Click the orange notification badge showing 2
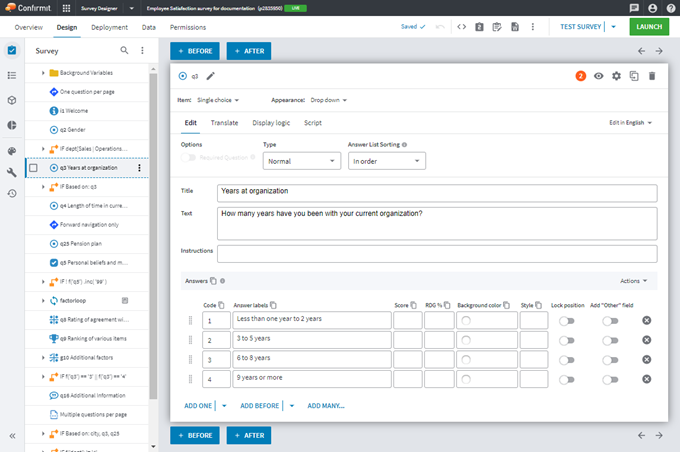 coord(580,76)
